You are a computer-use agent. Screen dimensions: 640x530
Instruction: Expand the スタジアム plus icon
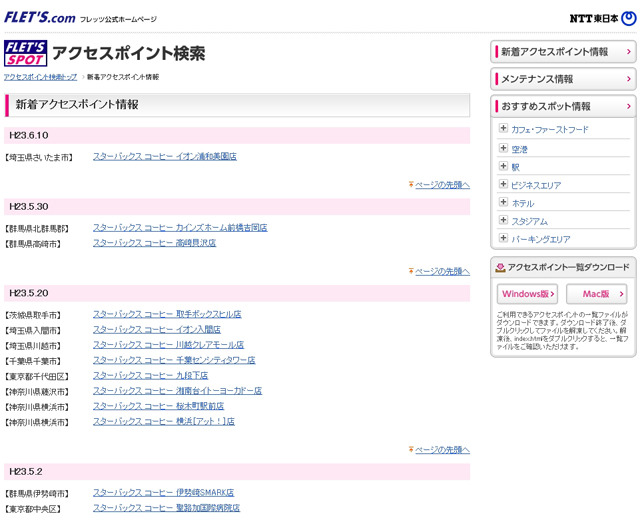(503, 220)
